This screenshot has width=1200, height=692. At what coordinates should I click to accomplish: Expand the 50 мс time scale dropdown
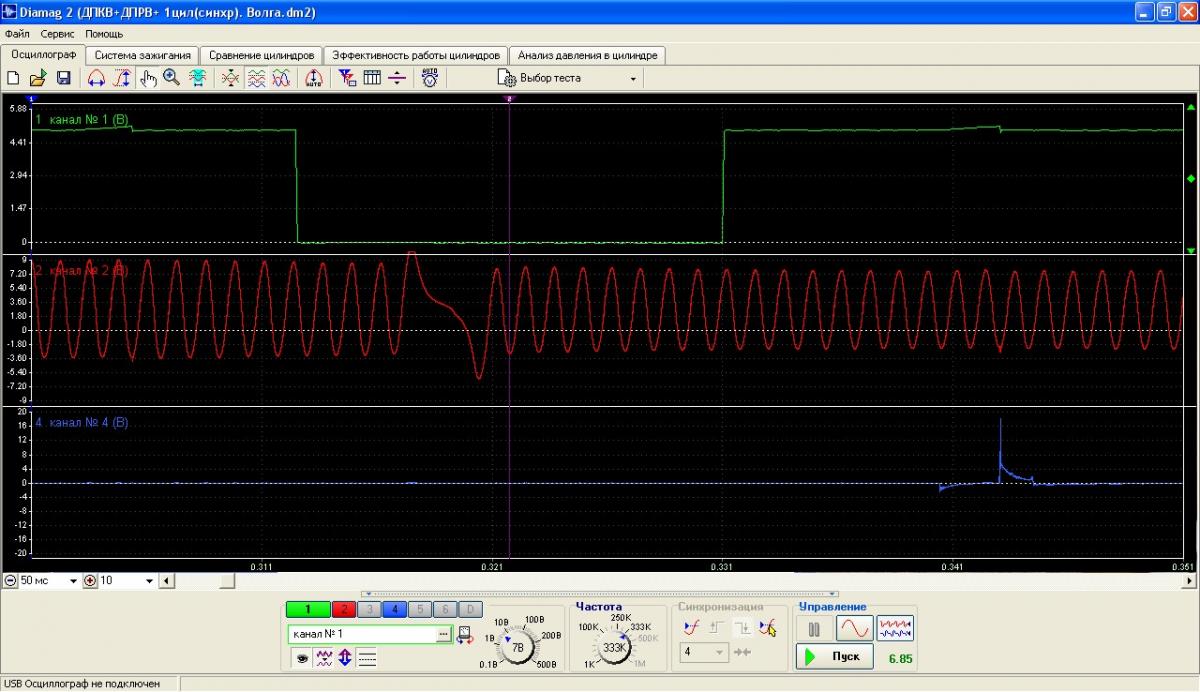[x=73, y=581]
